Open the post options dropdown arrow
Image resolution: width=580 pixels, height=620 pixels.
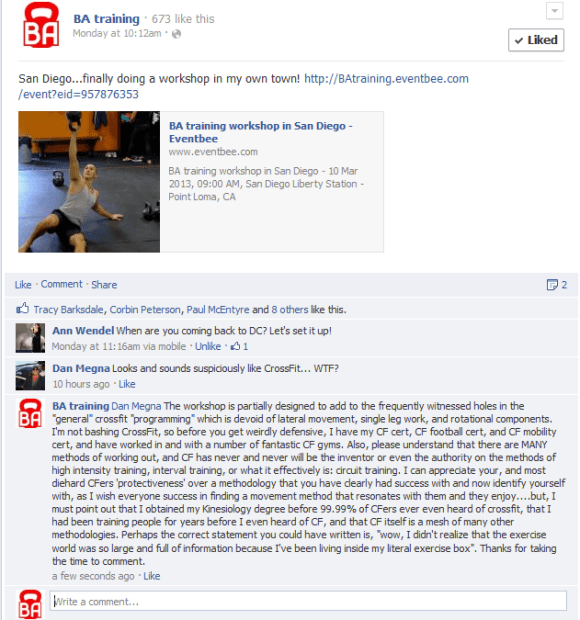point(554,11)
